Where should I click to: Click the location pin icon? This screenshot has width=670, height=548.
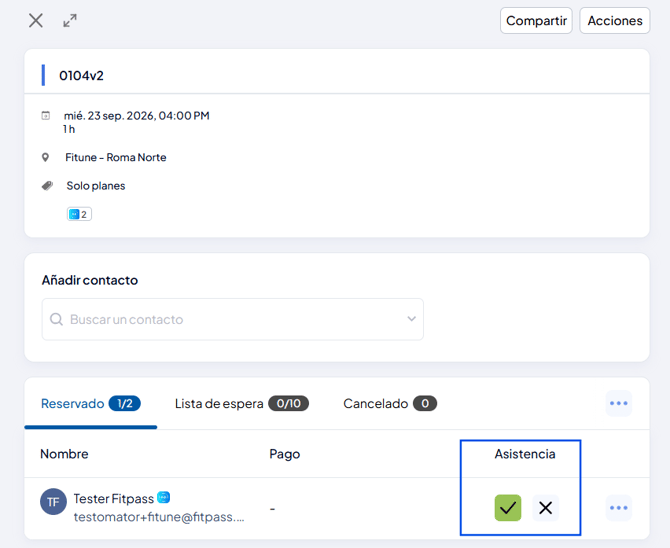click(x=45, y=157)
